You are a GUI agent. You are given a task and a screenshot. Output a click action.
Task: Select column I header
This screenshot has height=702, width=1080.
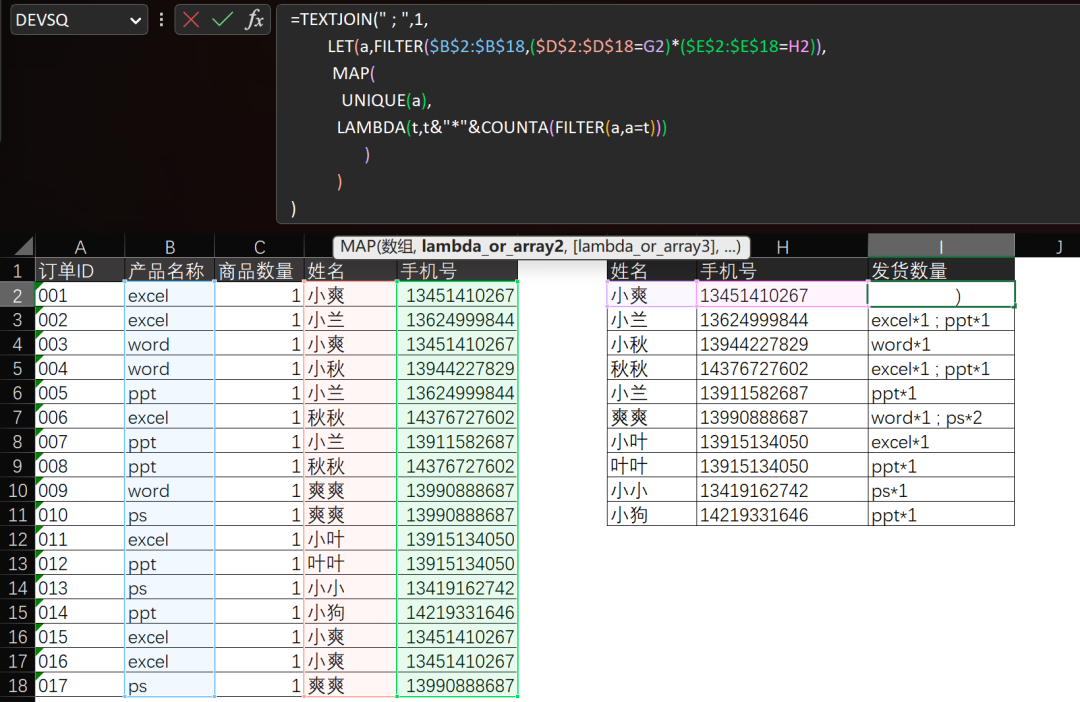click(x=940, y=247)
